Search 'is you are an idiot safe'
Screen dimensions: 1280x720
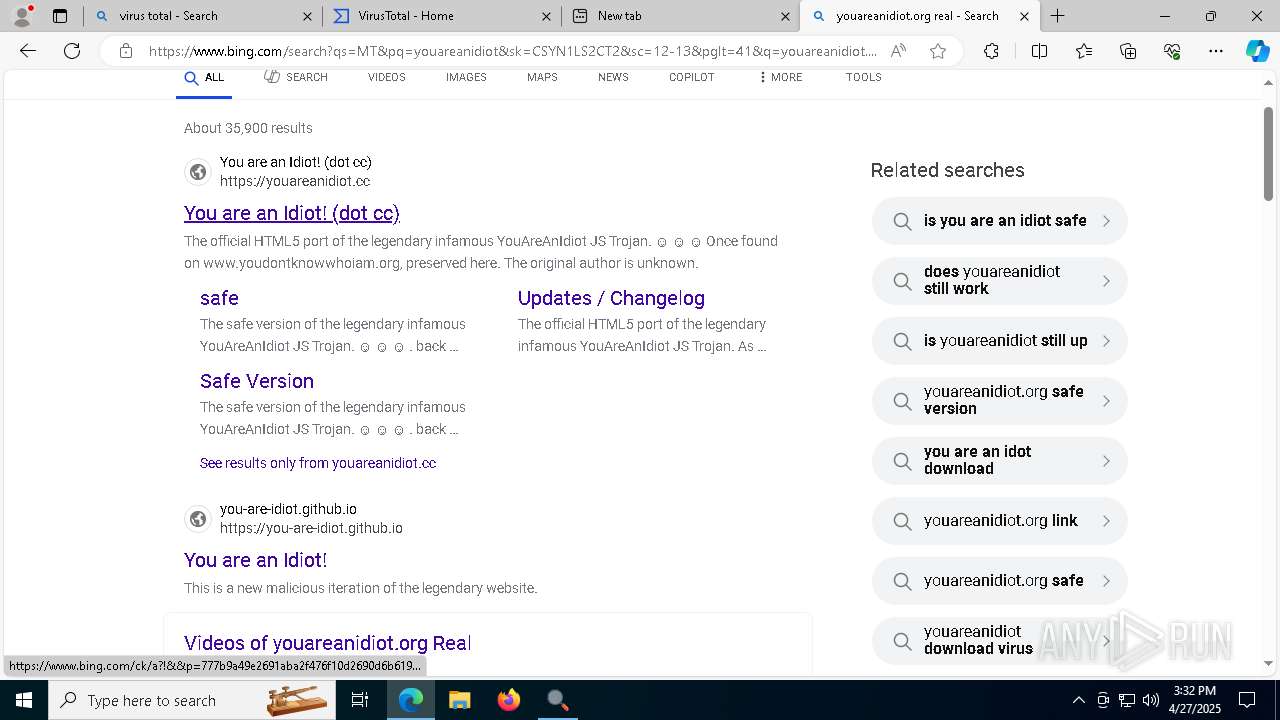click(1000, 221)
